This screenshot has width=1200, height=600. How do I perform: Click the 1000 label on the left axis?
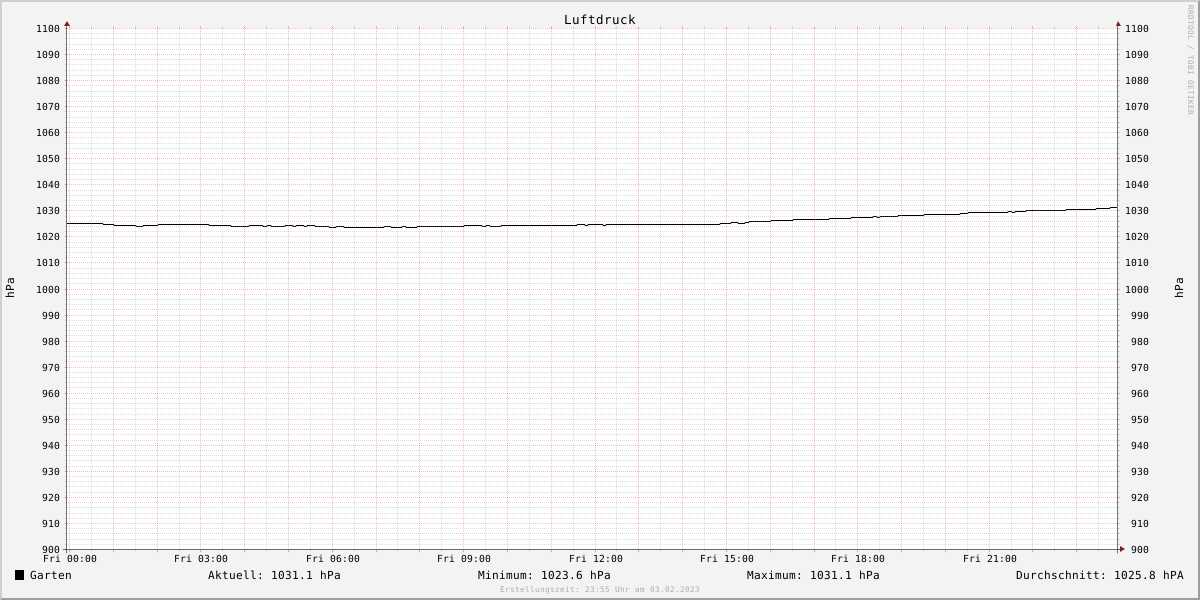coord(48,290)
